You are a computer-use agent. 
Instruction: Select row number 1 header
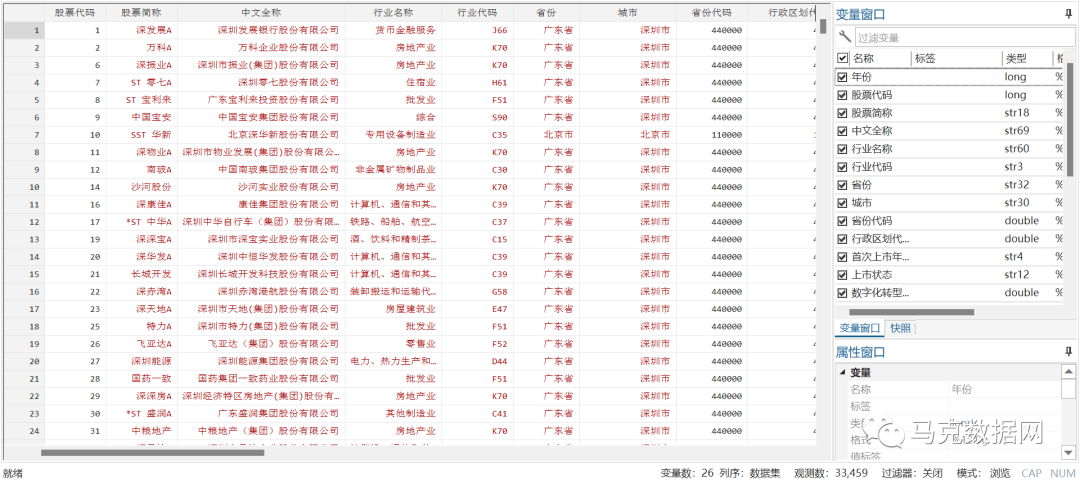(x=23, y=30)
